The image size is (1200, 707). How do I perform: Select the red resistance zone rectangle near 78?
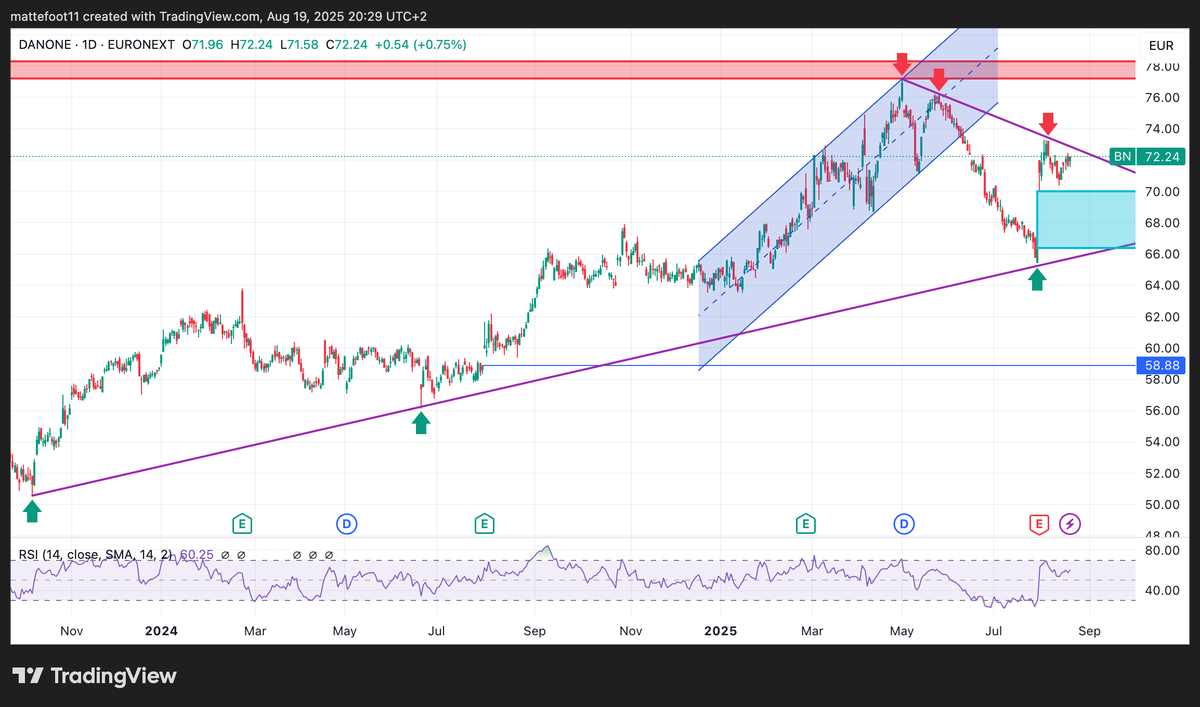pos(574,70)
